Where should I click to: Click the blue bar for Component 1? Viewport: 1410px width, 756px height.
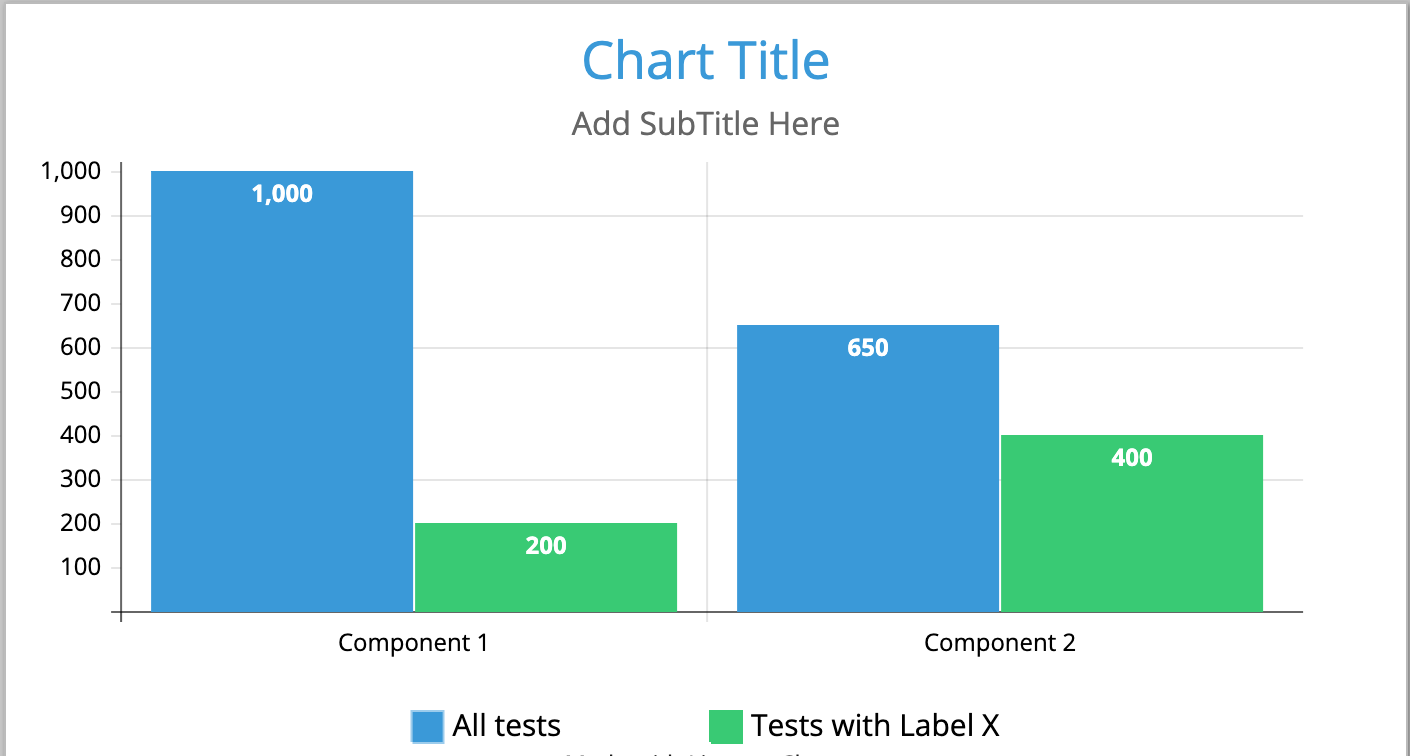point(282,391)
